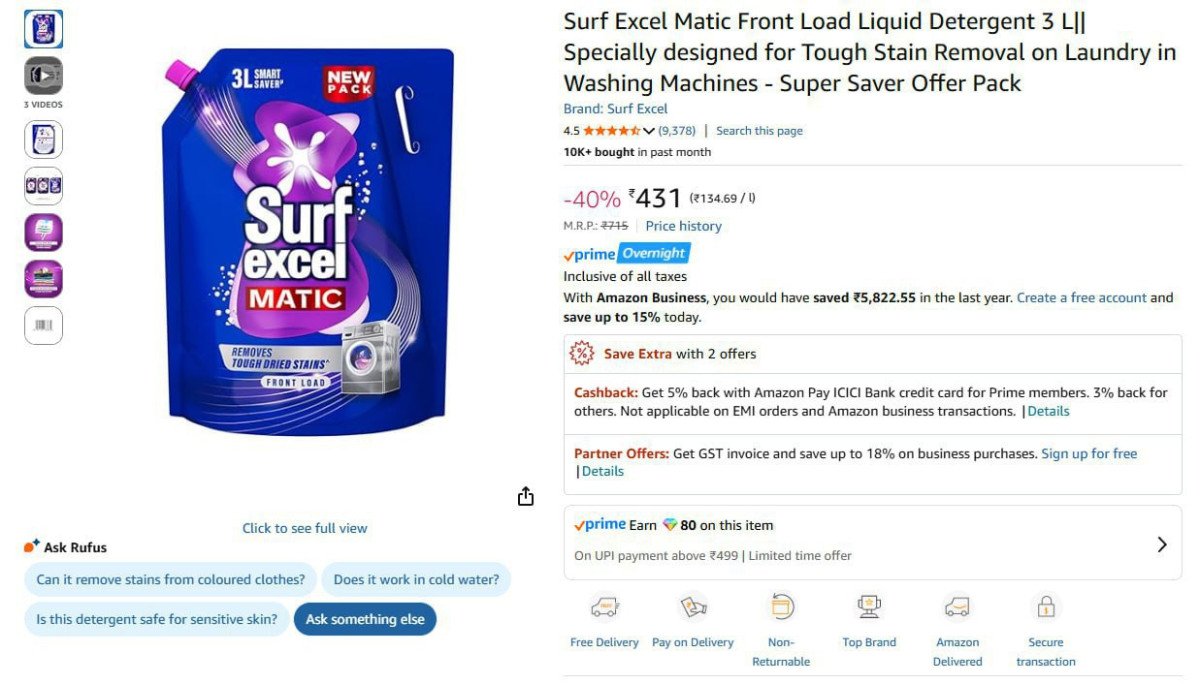The image size is (1200, 684).
Task: Click the Pay on Delivery icon
Action: click(x=693, y=607)
